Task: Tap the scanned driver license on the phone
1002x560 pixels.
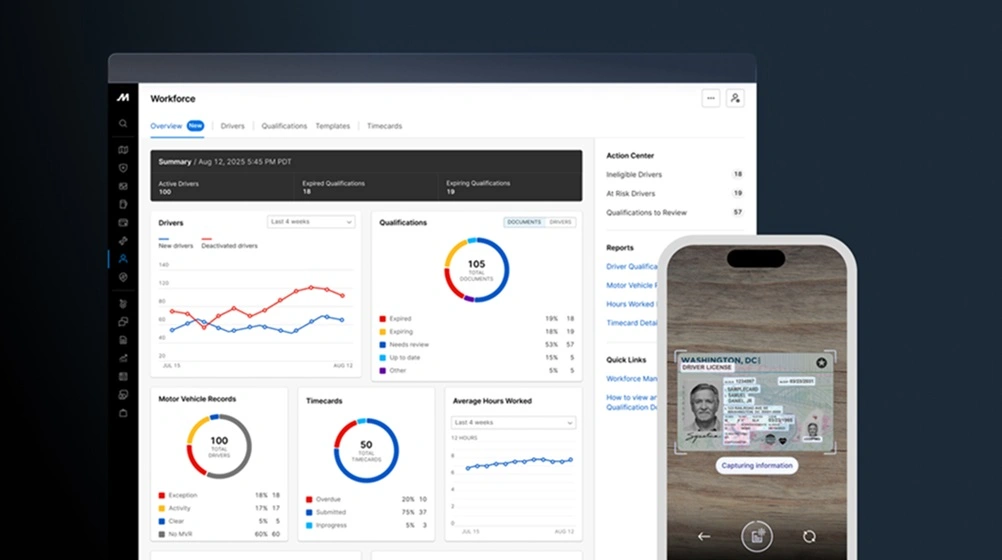Action: pos(755,402)
